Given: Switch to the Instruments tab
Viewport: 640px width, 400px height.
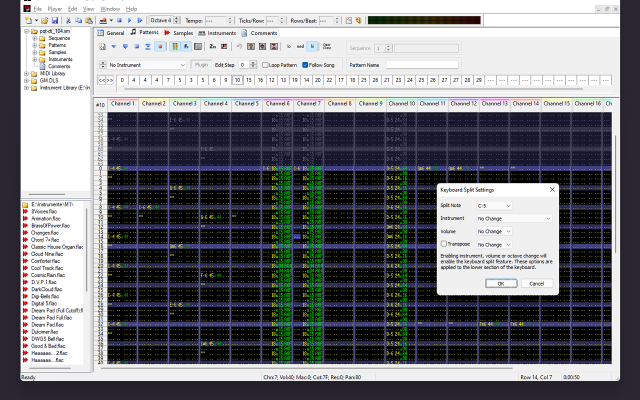Looking at the screenshot, I should [218, 33].
